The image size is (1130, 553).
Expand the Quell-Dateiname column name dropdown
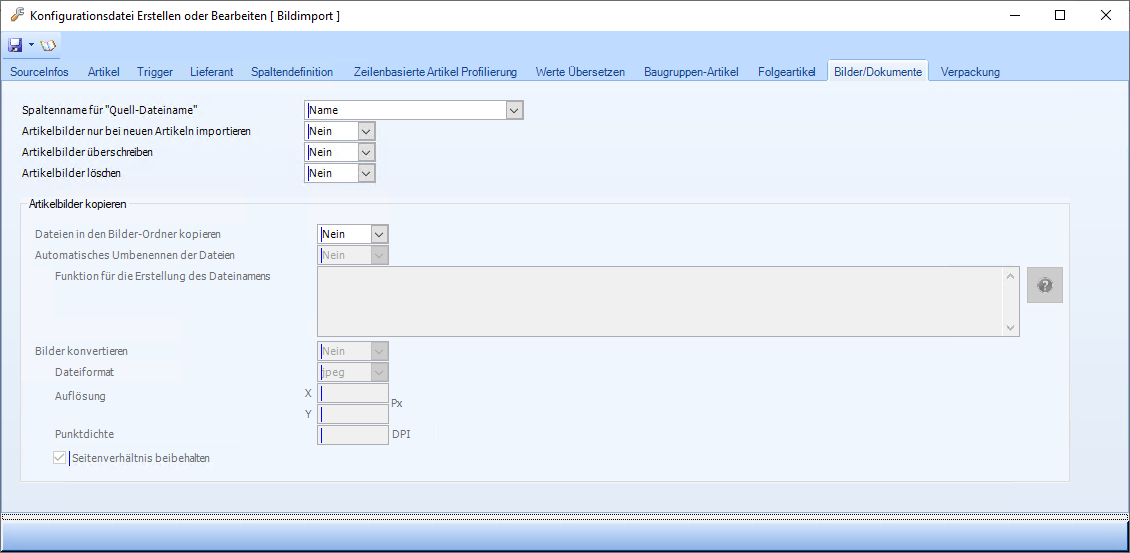[x=514, y=110]
